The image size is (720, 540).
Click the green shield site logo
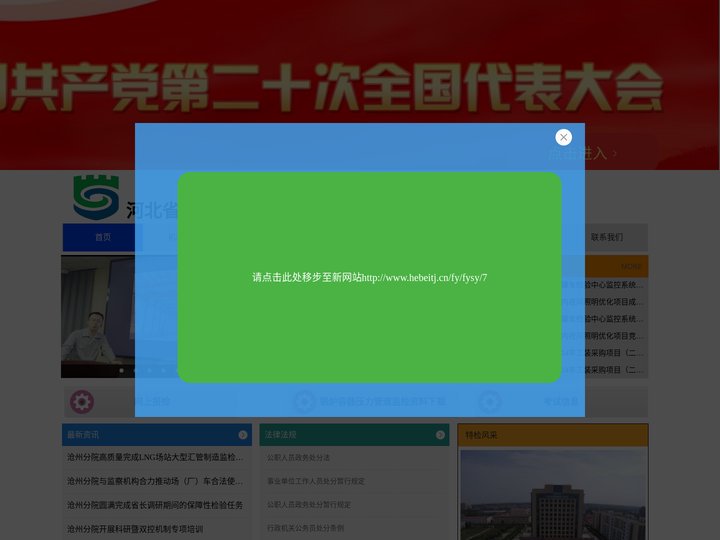pos(96,197)
